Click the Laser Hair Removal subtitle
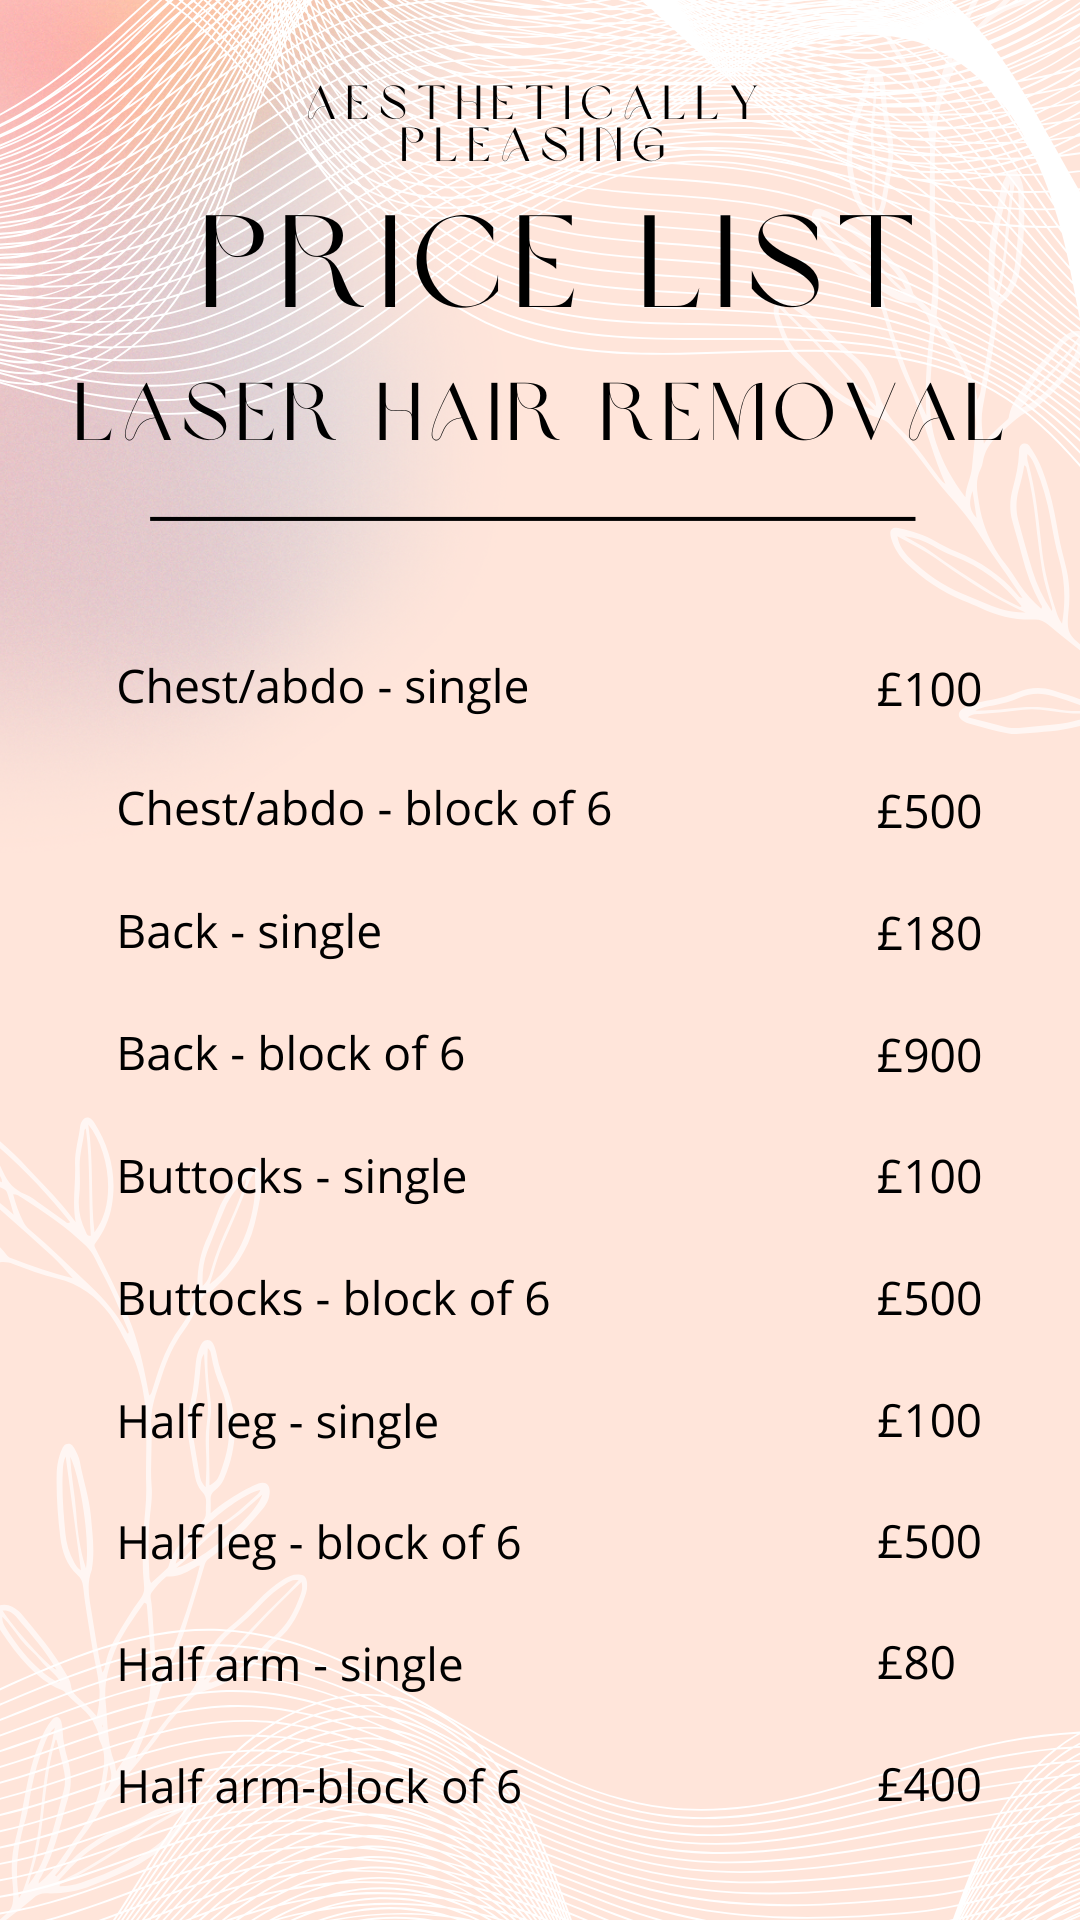 pos(538,412)
